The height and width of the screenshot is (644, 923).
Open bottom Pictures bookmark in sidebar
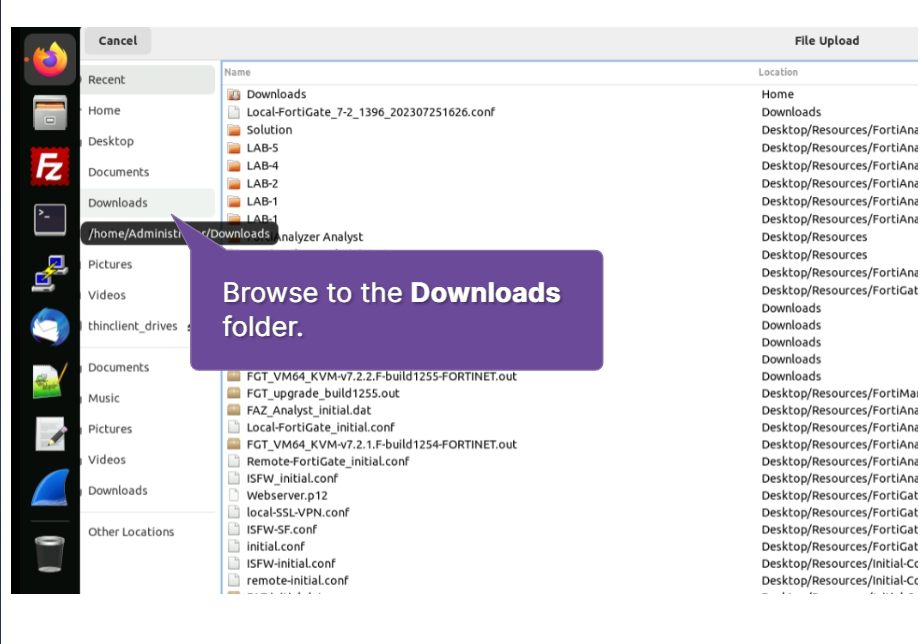(147, 429)
